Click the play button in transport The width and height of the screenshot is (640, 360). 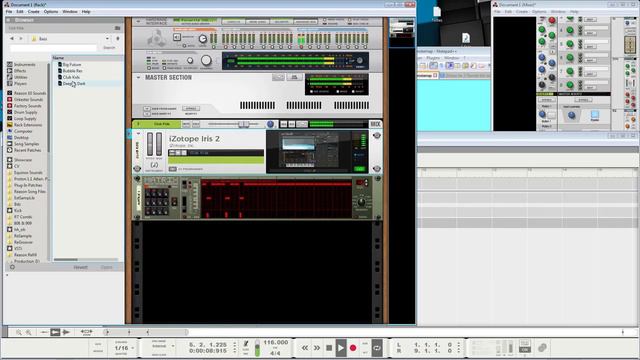click(x=341, y=348)
